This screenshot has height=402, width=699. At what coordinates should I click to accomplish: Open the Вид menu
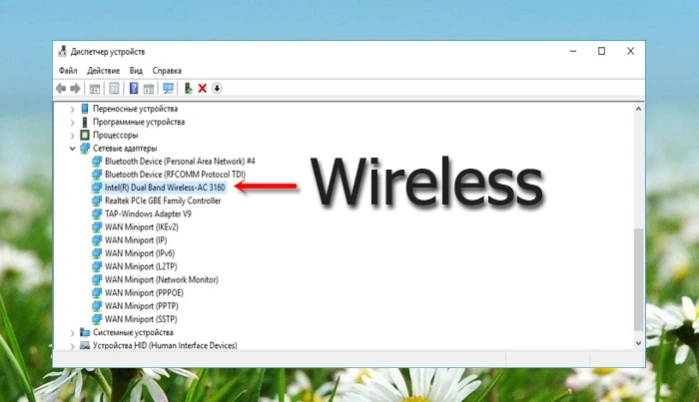136,70
